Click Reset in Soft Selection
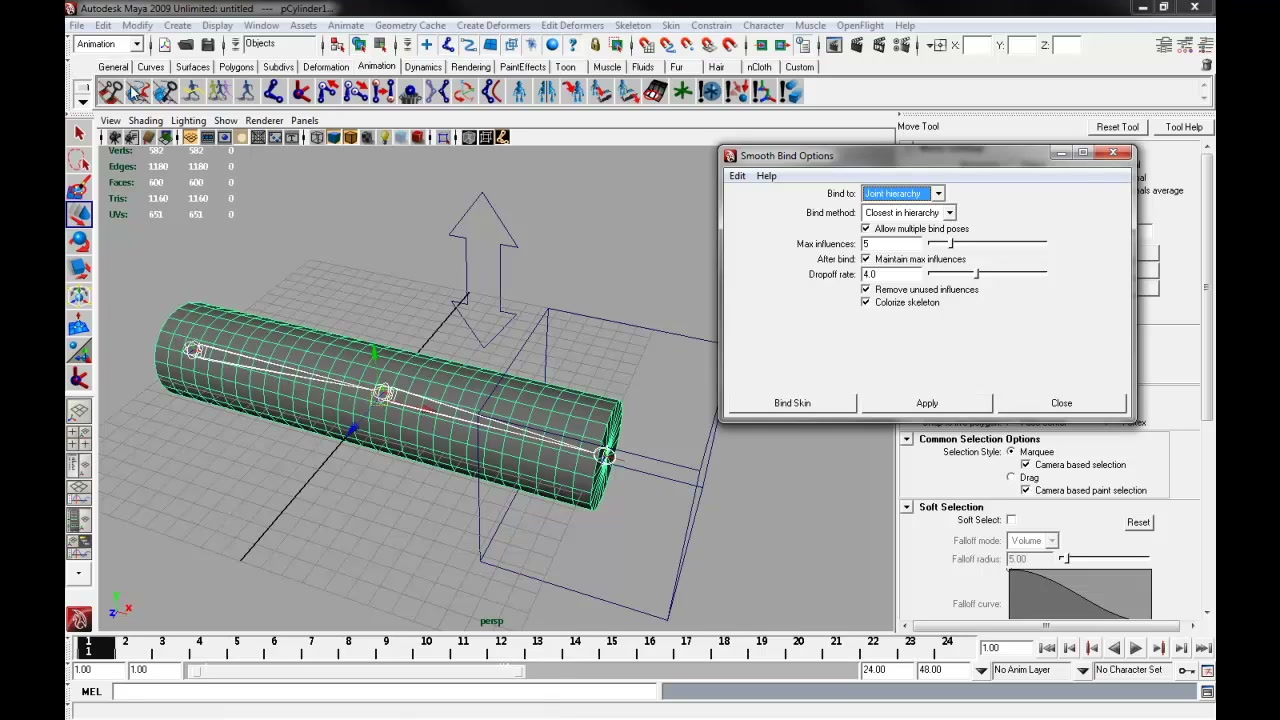The width and height of the screenshot is (1280, 720). [x=1138, y=522]
